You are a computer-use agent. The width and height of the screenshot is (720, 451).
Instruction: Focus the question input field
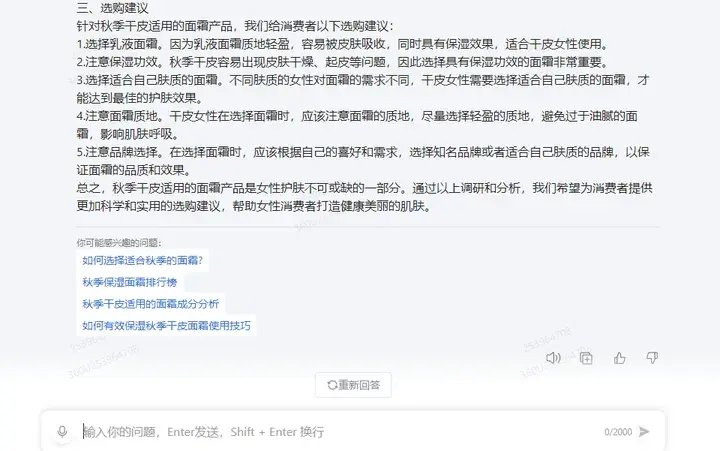tap(340, 432)
